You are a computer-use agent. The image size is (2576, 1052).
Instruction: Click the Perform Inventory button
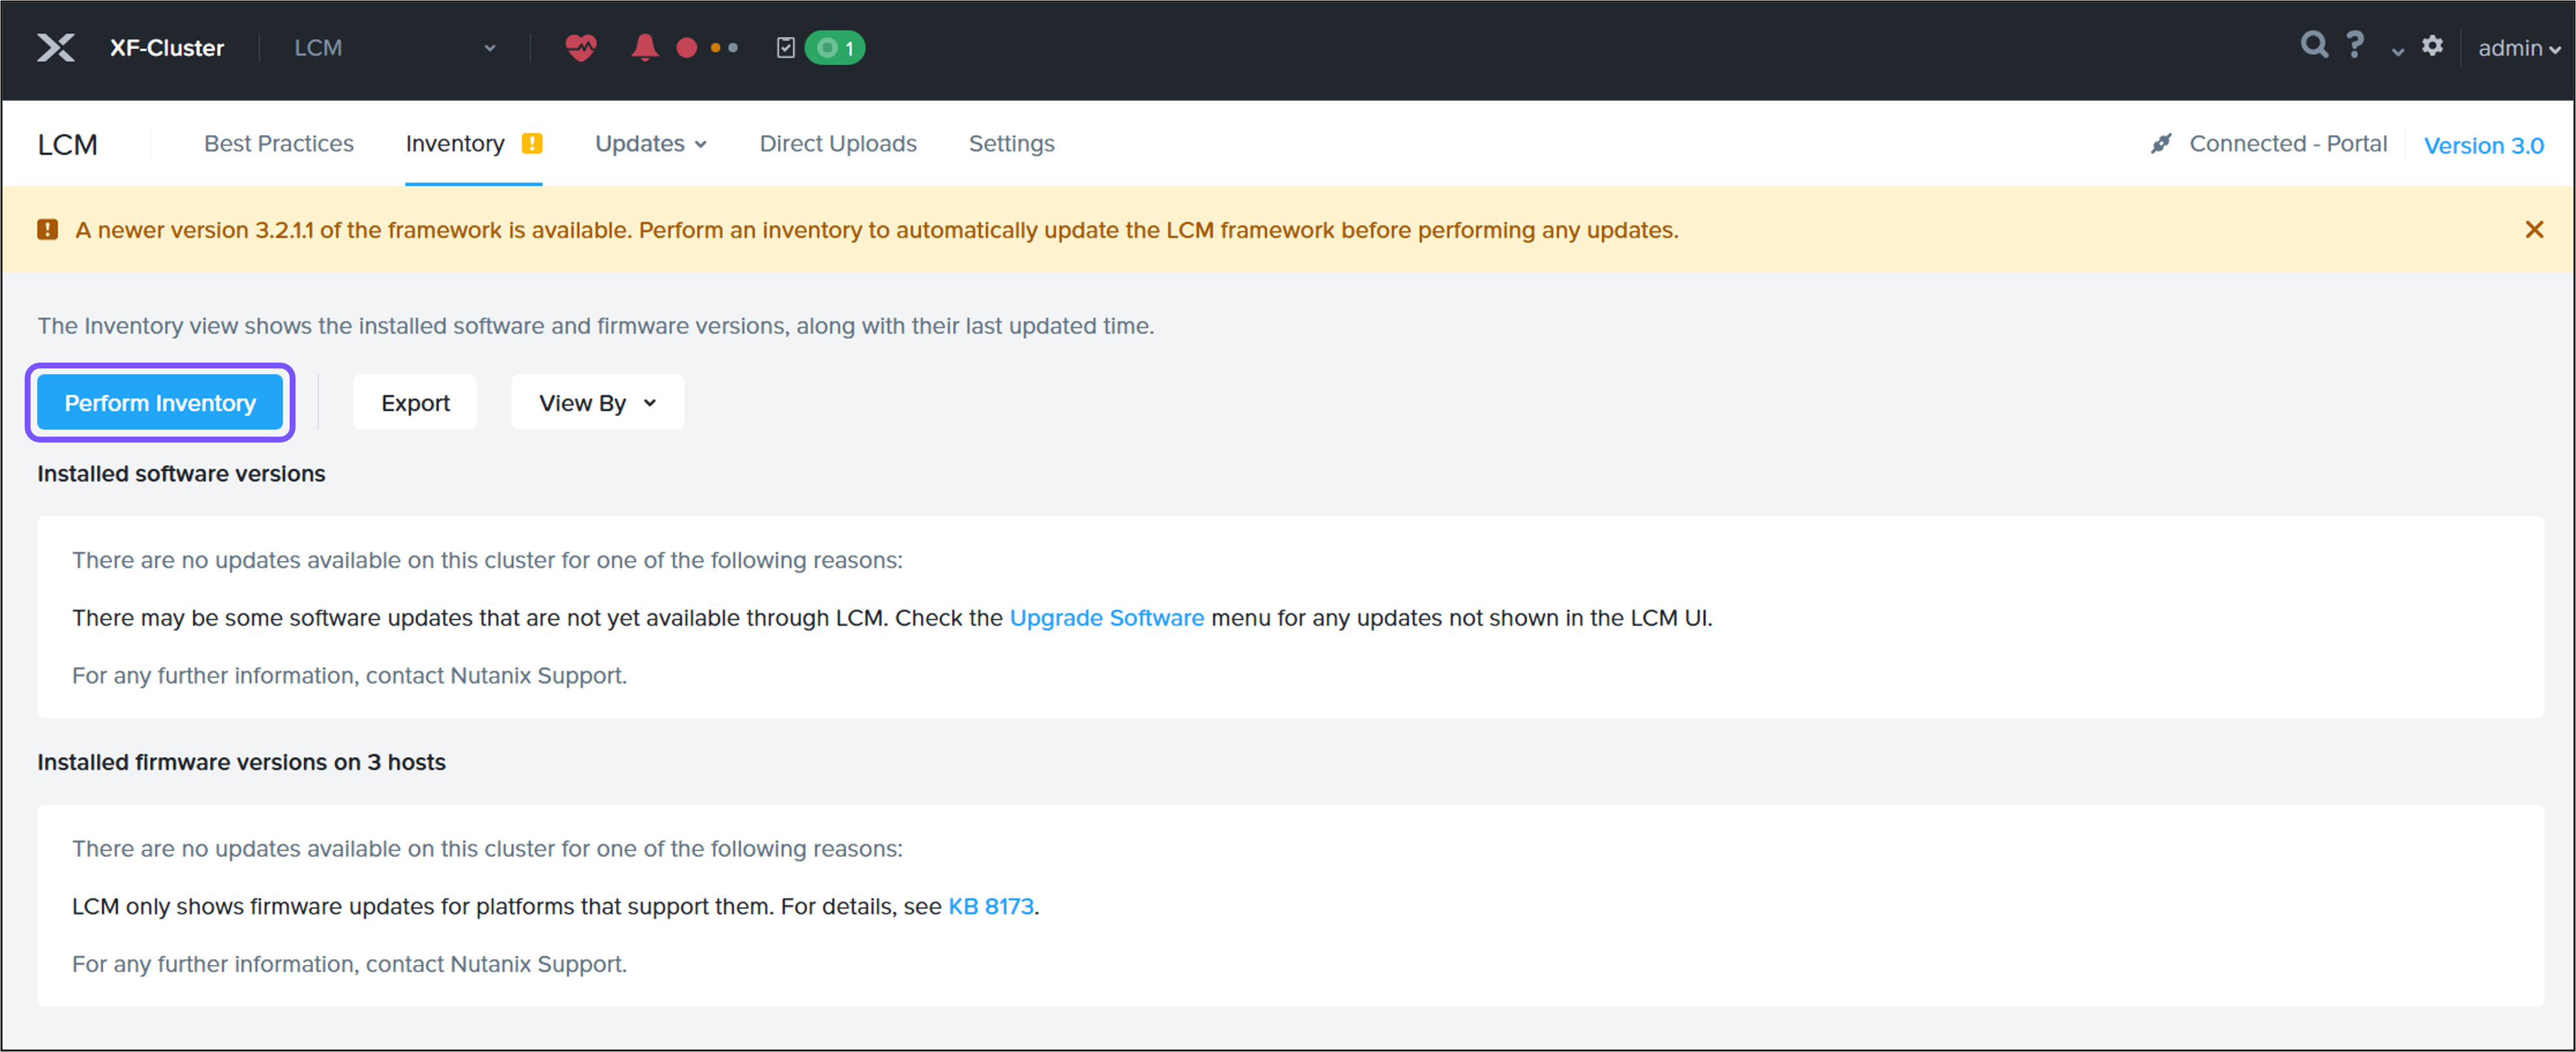coord(159,402)
